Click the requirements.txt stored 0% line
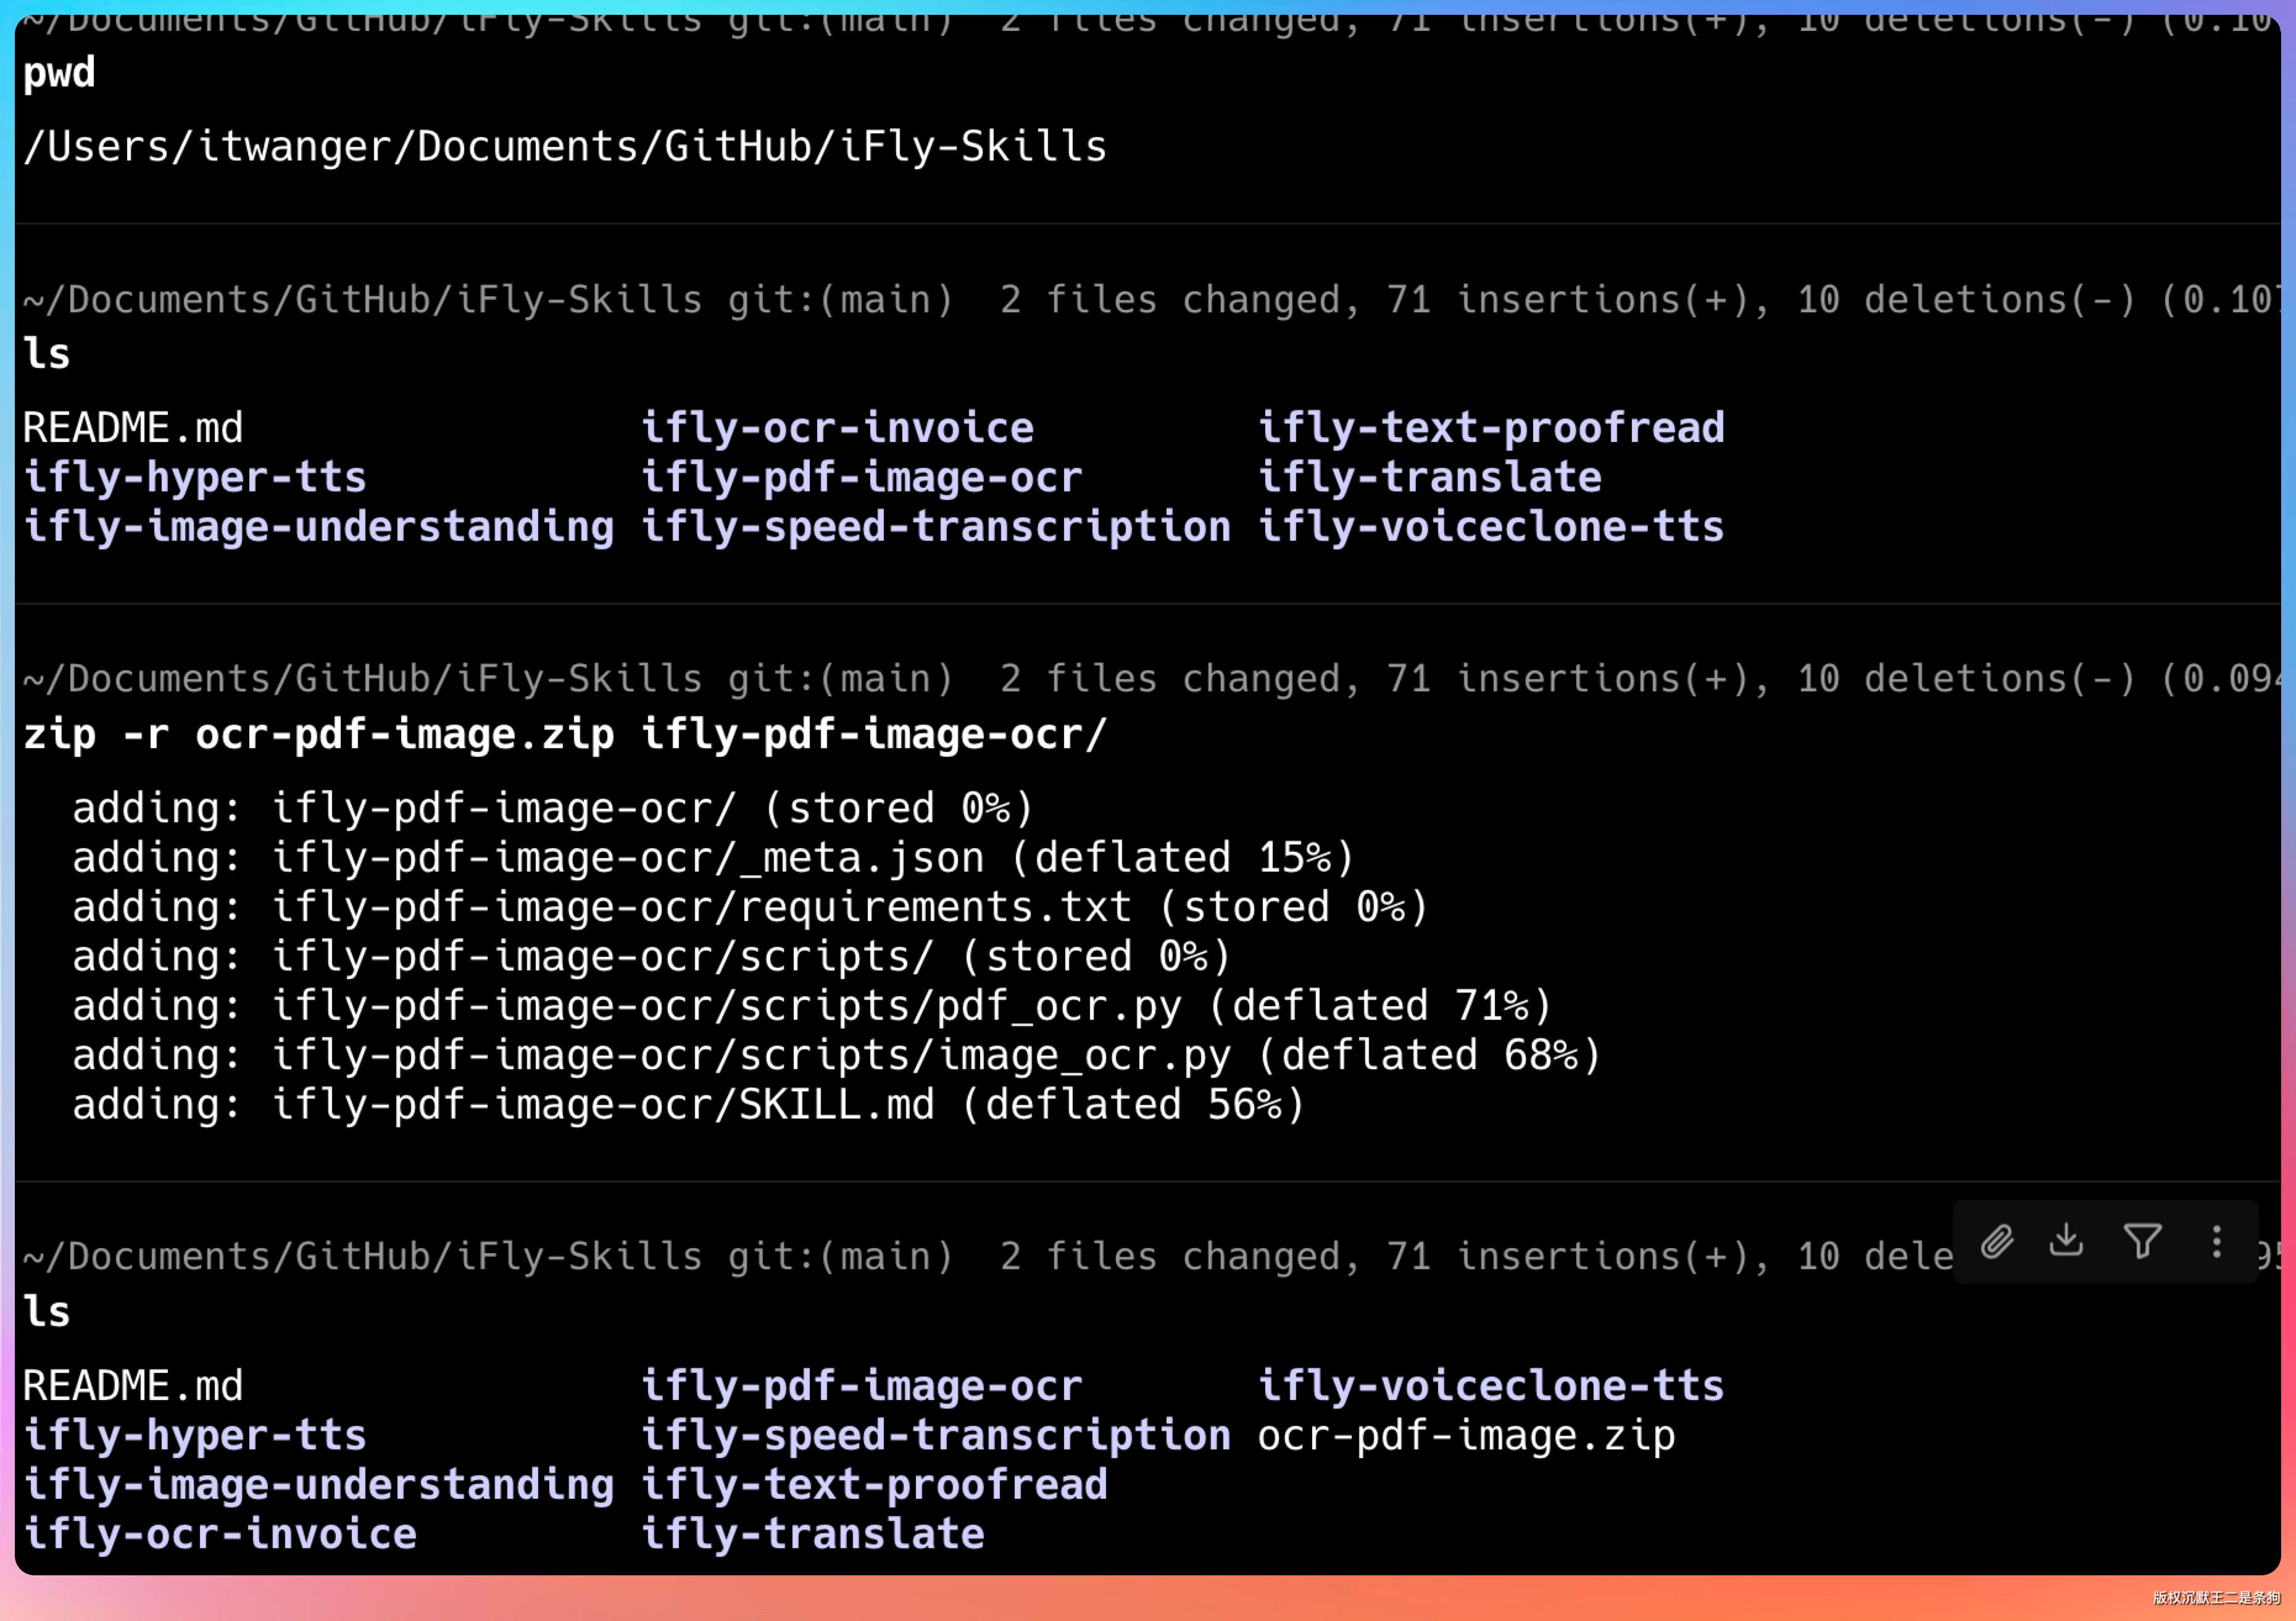Screen dimensions: 2296x1621 (750, 907)
